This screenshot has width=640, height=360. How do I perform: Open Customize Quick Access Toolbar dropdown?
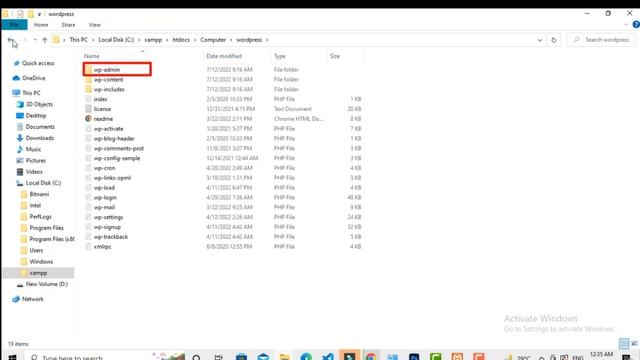coord(39,14)
